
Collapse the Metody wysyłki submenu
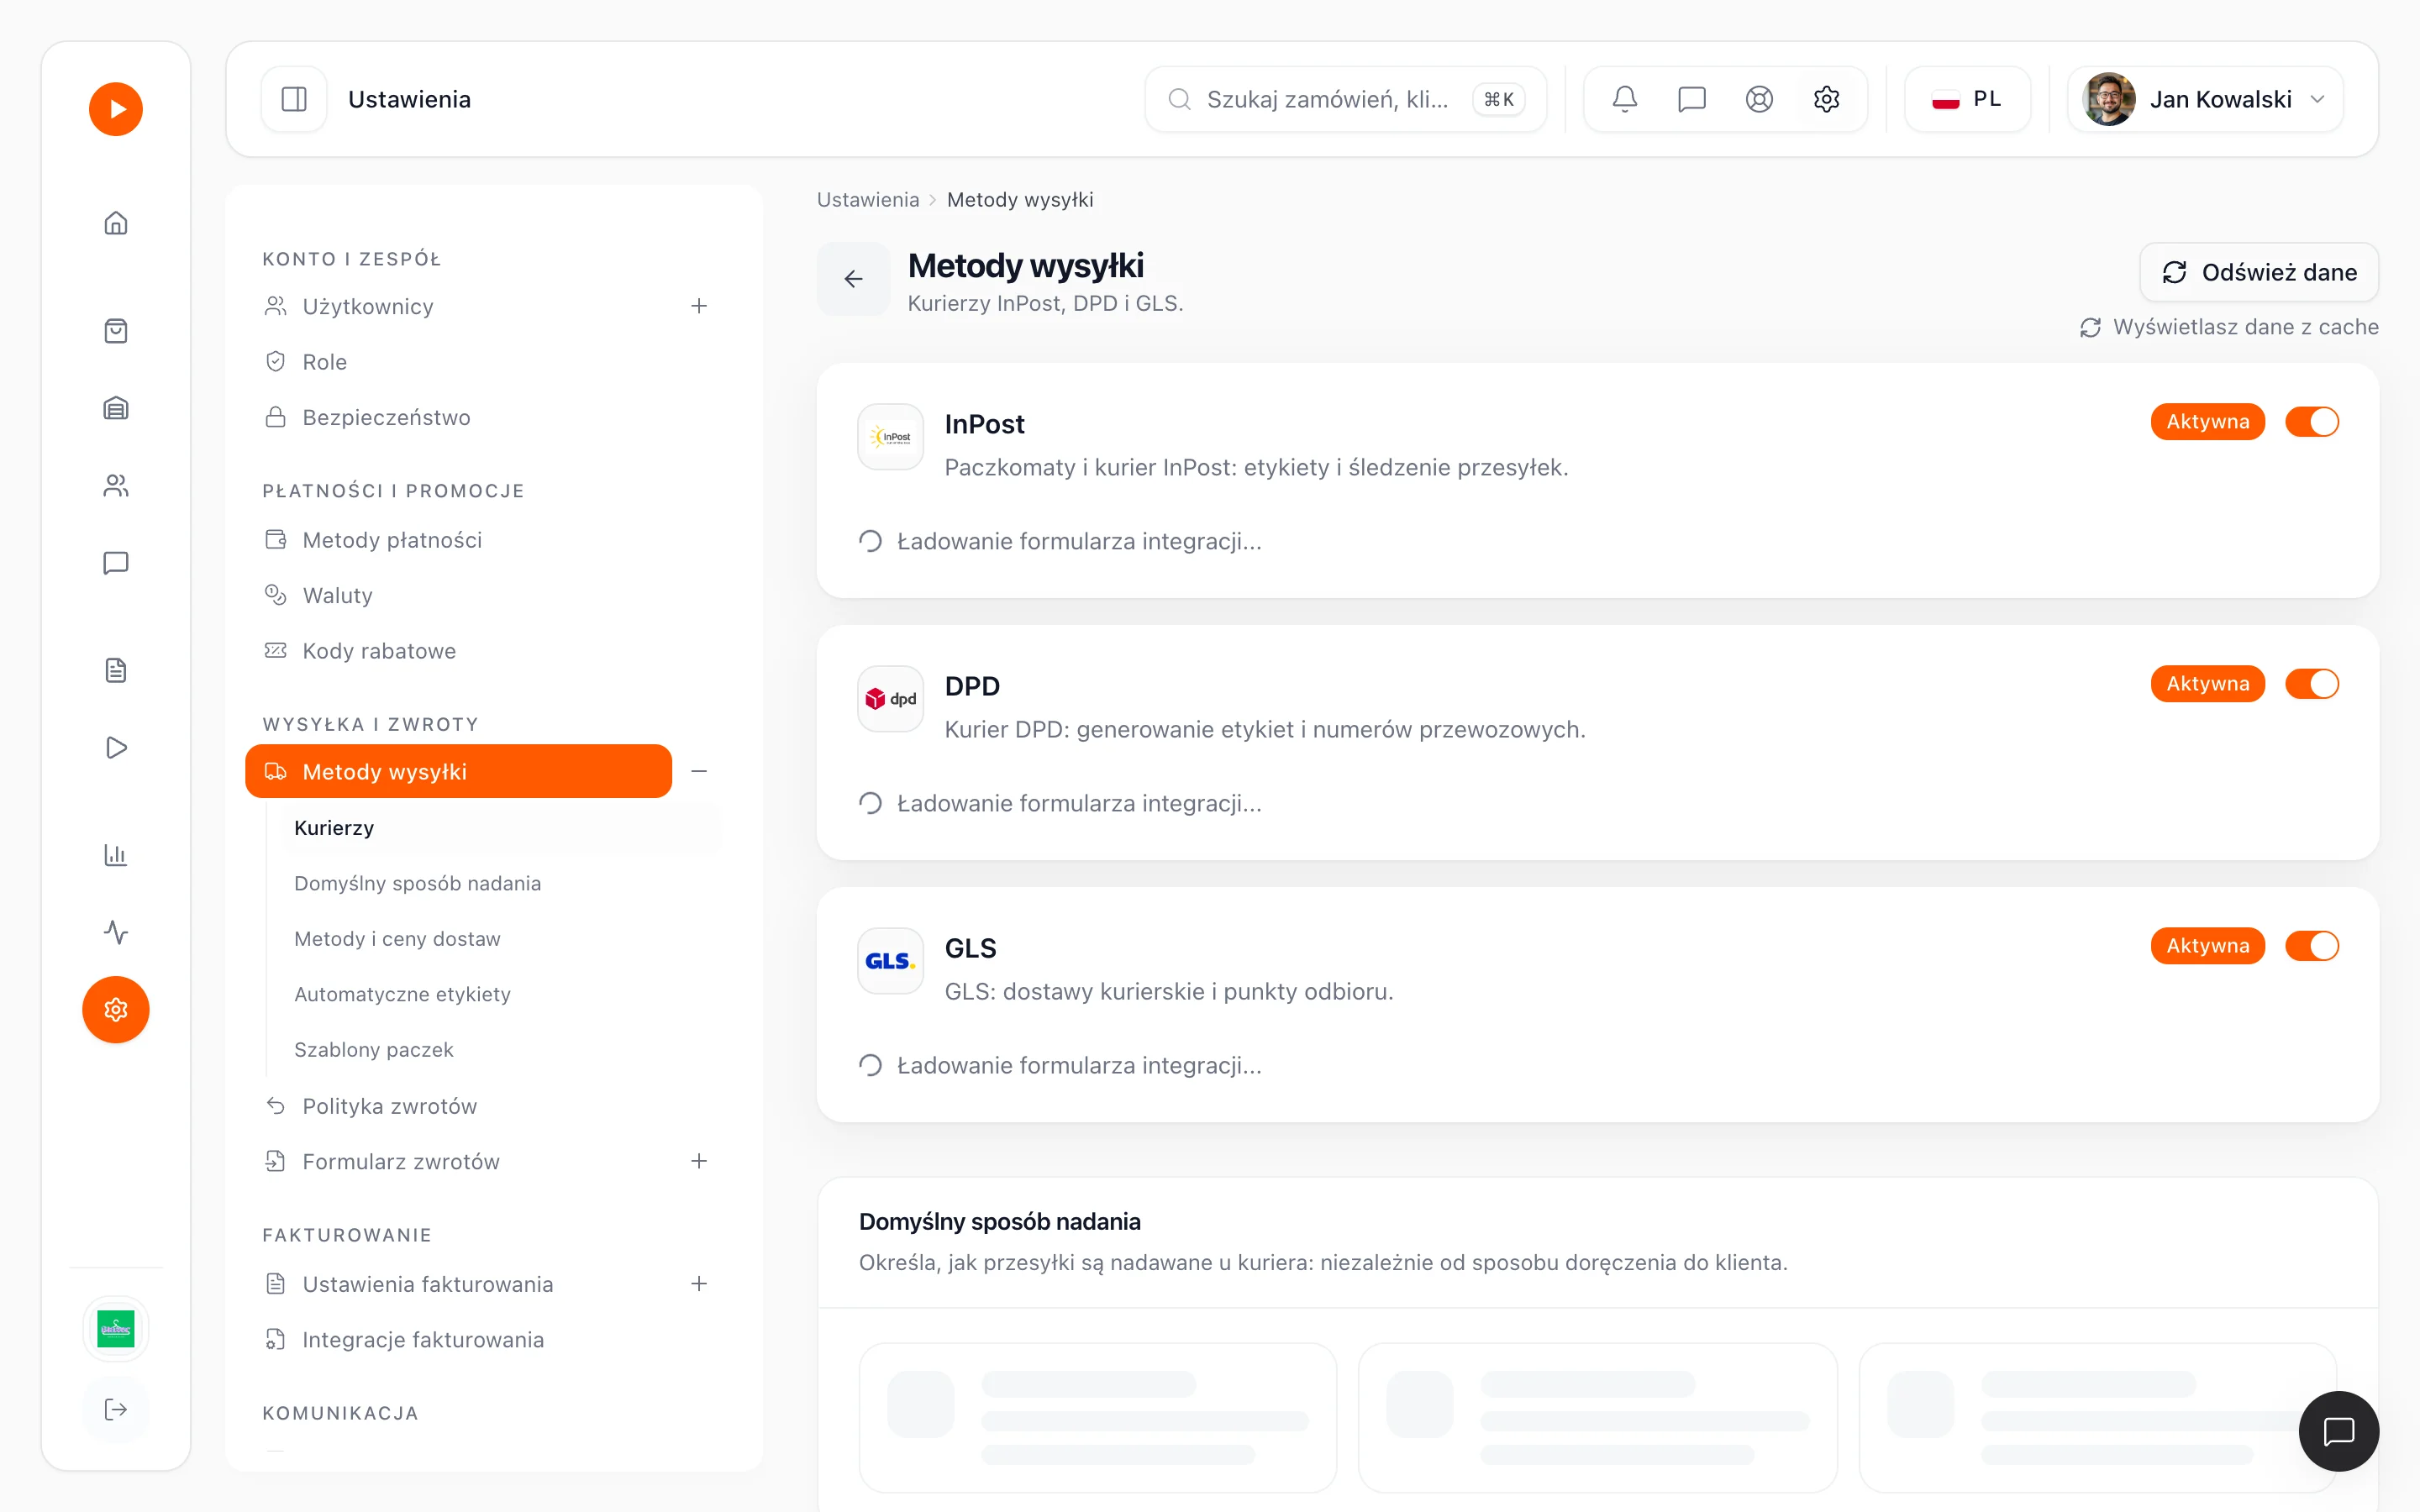click(x=699, y=771)
